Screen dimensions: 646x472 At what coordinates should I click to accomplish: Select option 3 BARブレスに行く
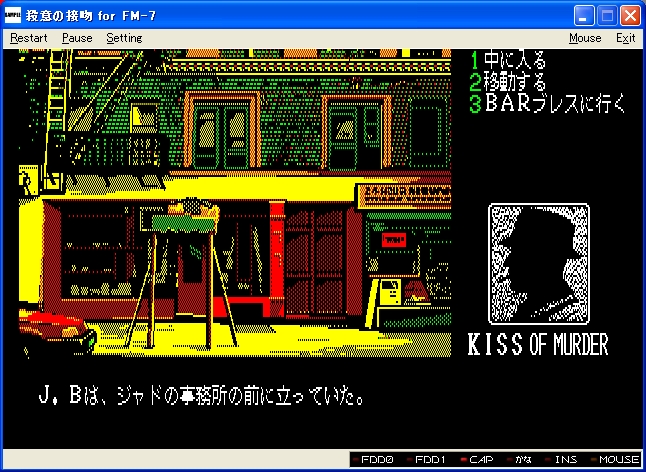tap(548, 104)
